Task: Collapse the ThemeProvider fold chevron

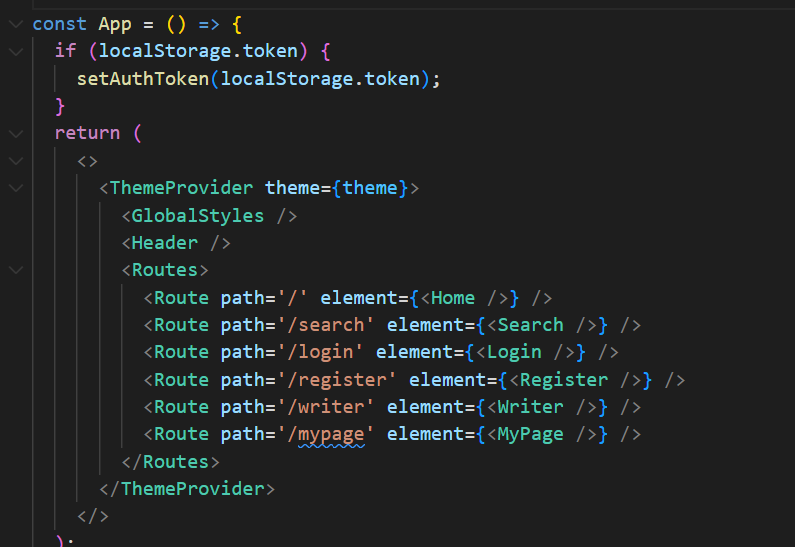Action: pos(16,188)
